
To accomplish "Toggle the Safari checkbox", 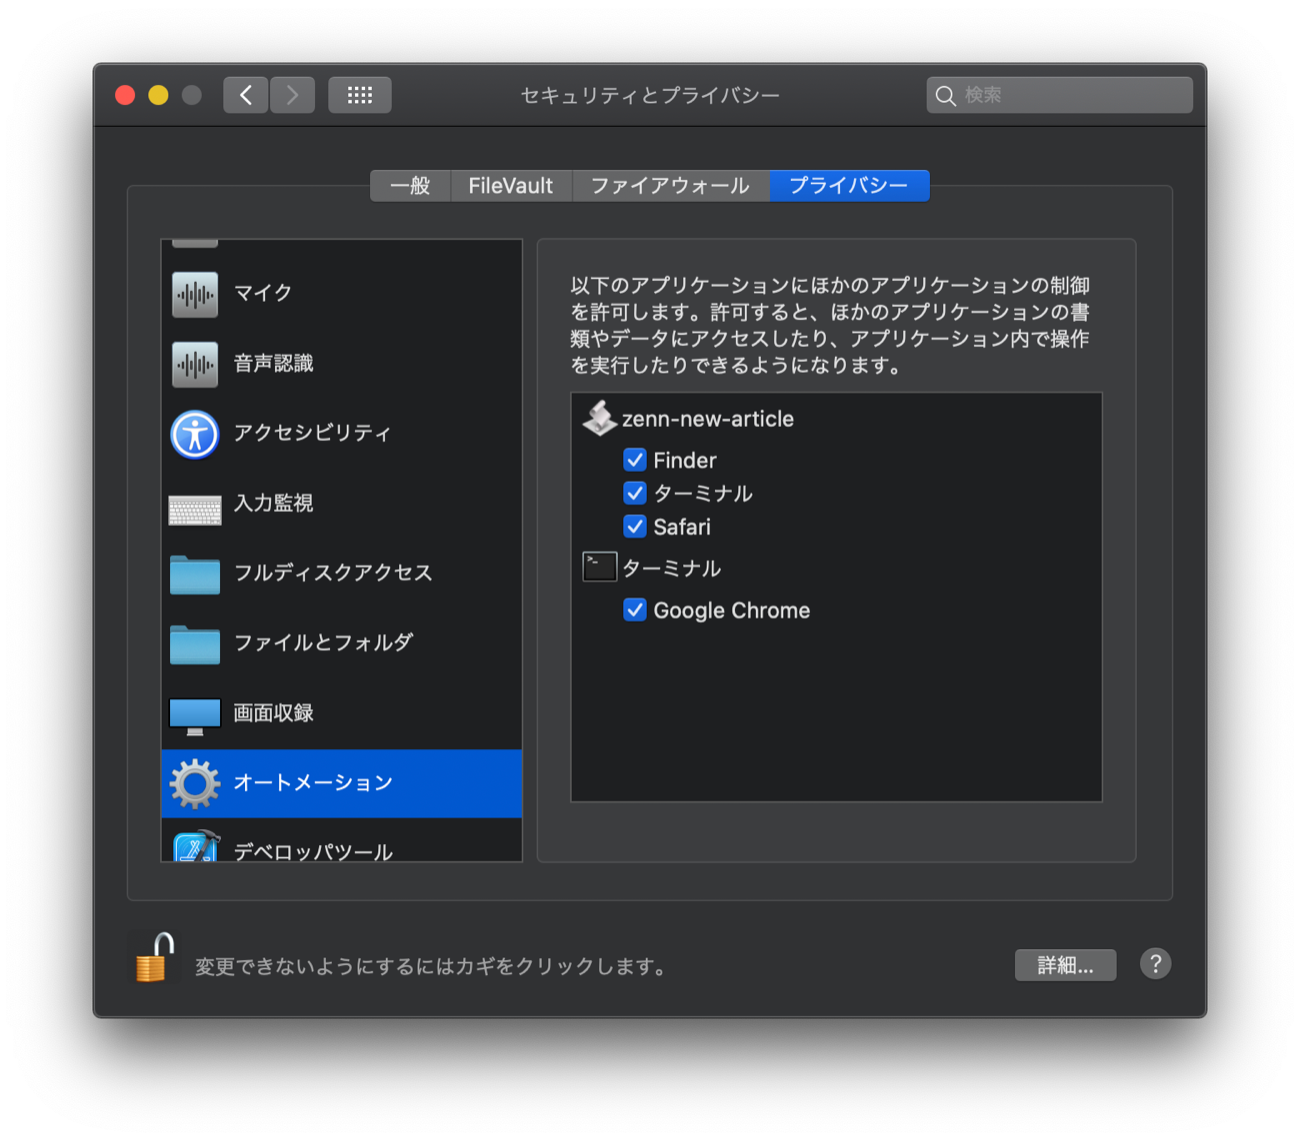I will [x=635, y=526].
